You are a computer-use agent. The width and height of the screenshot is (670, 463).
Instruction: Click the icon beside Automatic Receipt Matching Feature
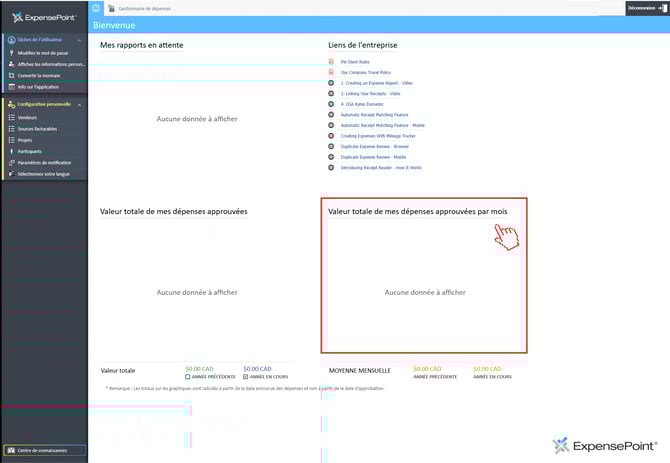click(331, 114)
